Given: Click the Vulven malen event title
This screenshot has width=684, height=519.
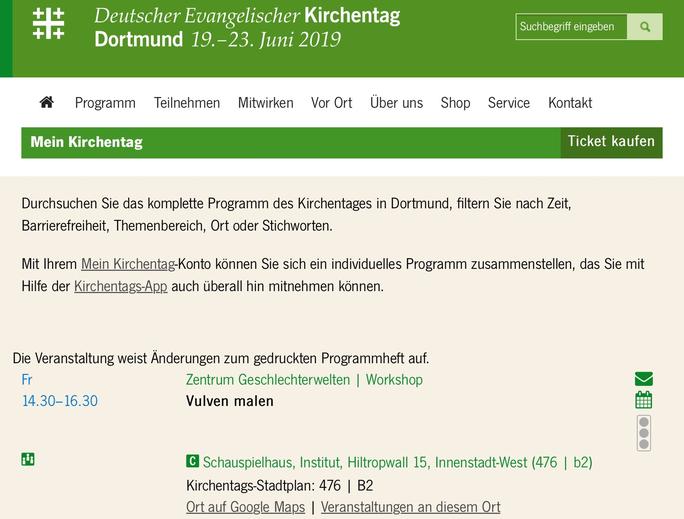Looking at the screenshot, I should pyautogui.click(x=229, y=401).
